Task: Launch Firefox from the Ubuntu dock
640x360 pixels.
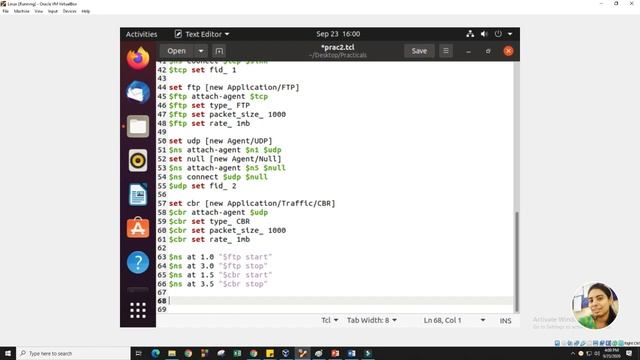Action: coord(138,58)
